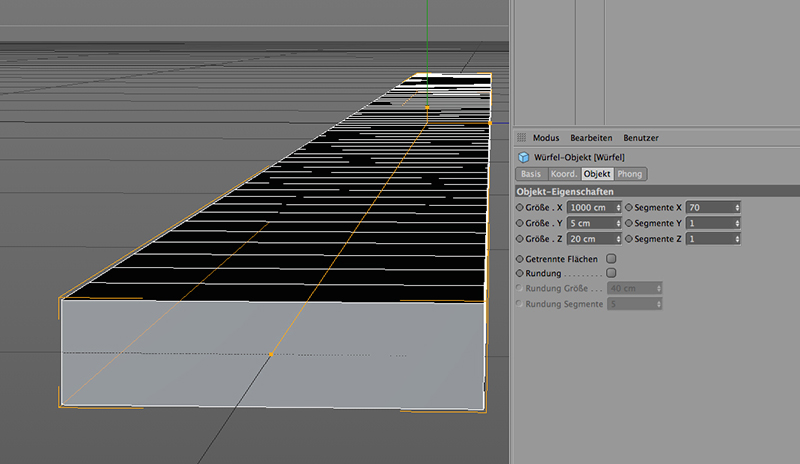Click the orange handle on cube's front face

pos(271,354)
